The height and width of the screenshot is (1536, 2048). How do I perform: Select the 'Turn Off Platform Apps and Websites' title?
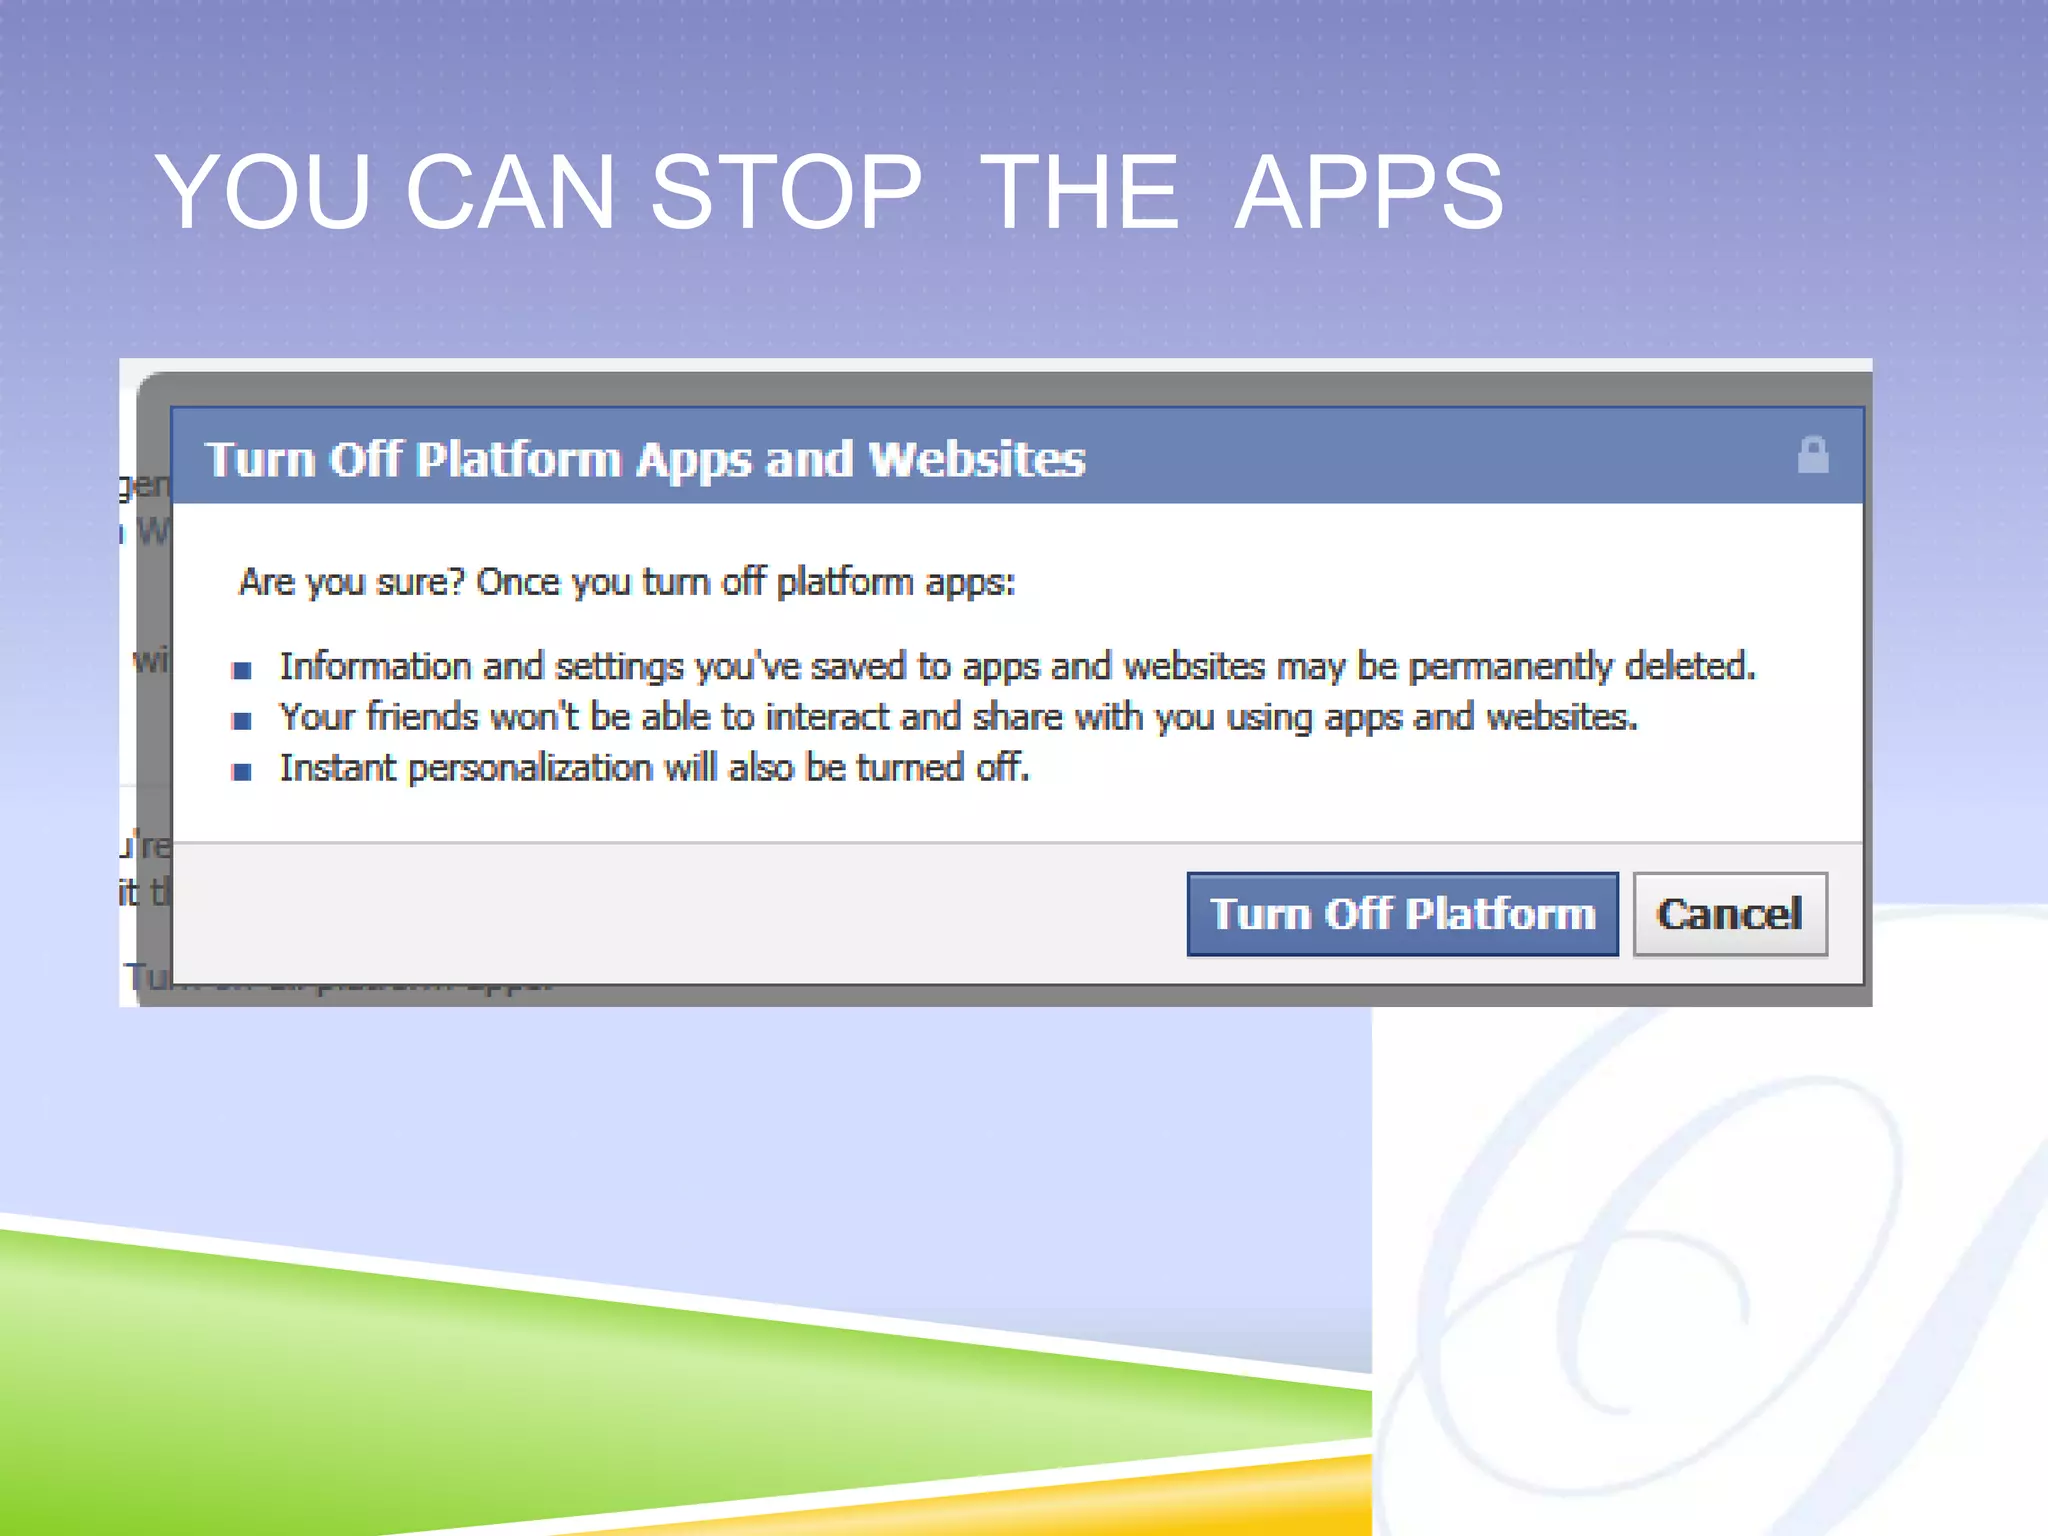(x=645, y=460)
